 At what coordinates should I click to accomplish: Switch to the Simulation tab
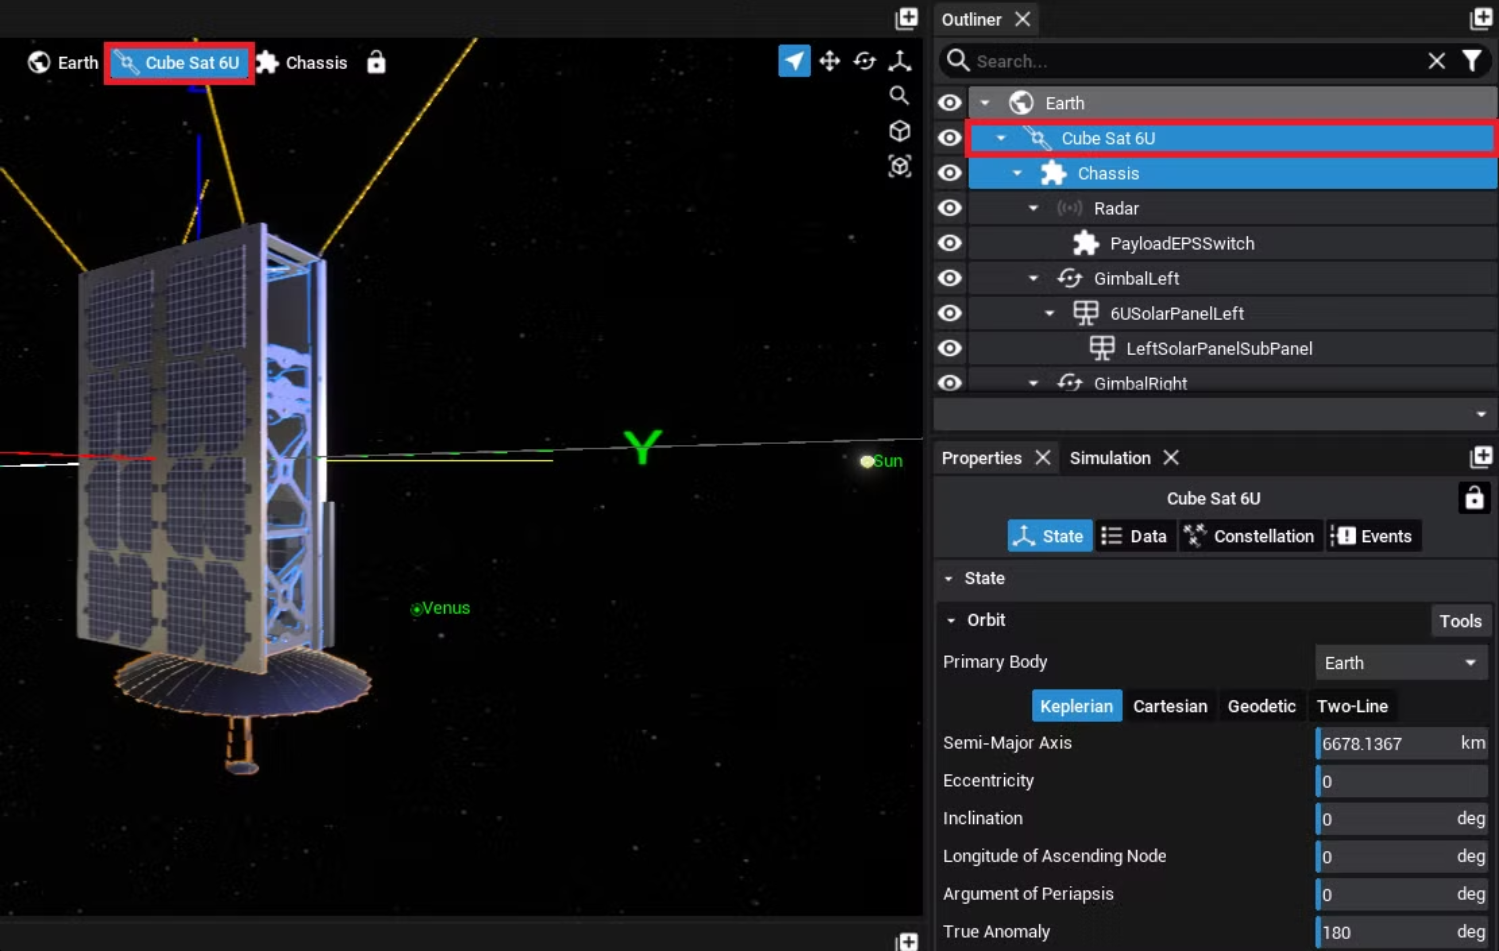click(x=1110, y=457)
